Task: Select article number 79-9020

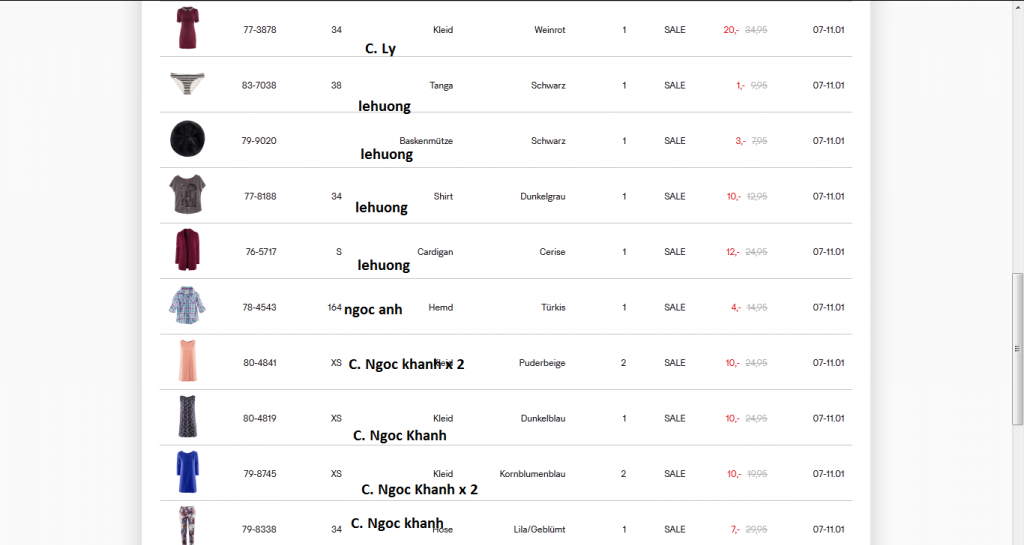Action: coord(259,141)
